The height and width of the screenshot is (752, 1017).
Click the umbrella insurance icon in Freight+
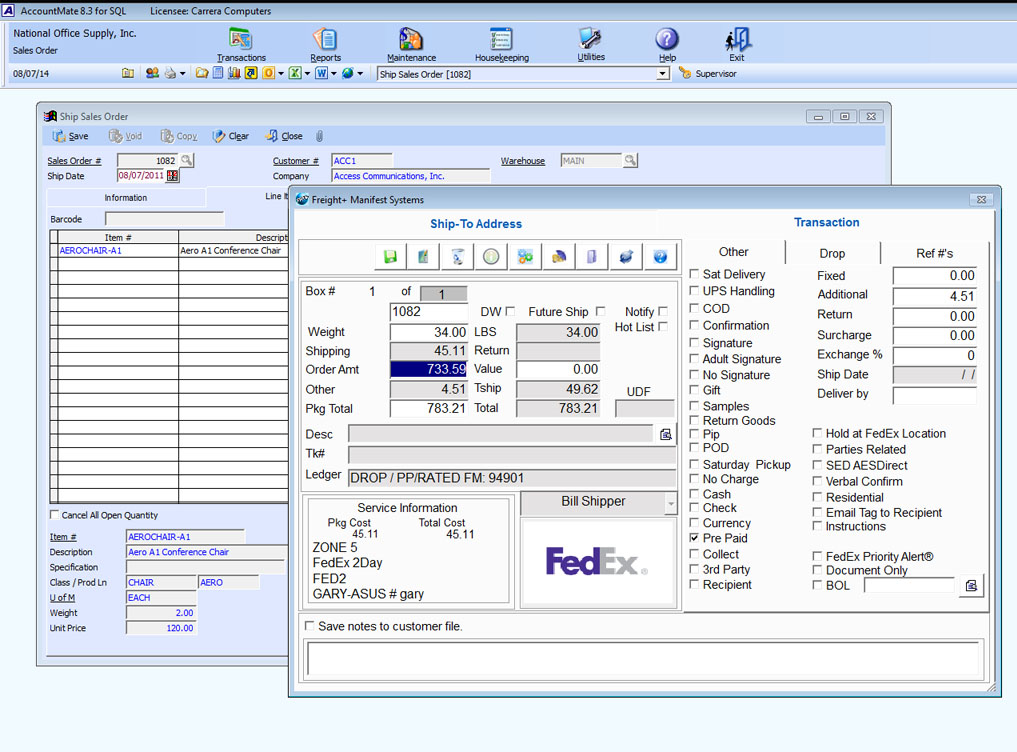[x=558, y=257]
